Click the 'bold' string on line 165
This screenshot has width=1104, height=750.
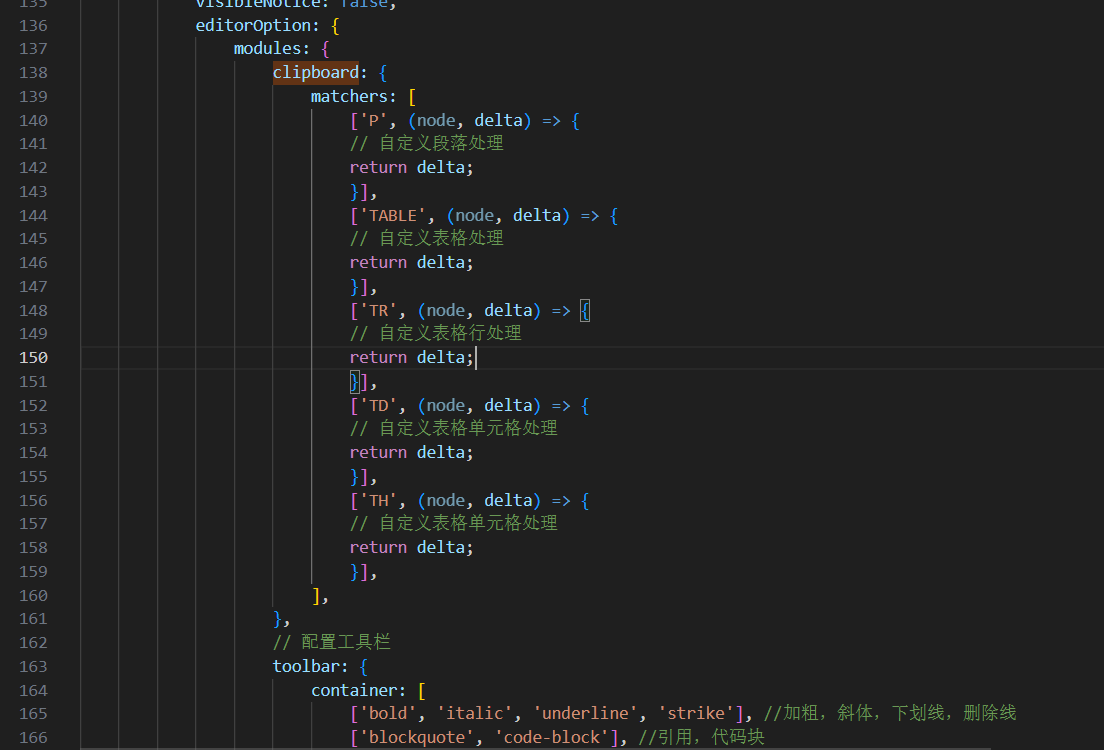(388, 714)
